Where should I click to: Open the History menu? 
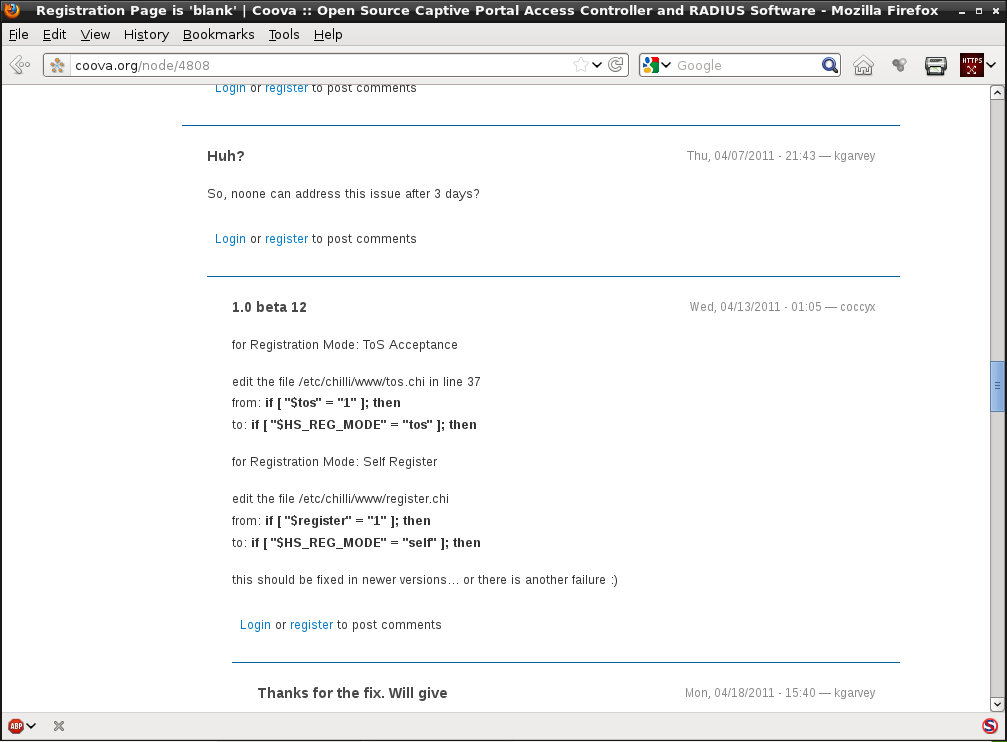pos(146,35)
